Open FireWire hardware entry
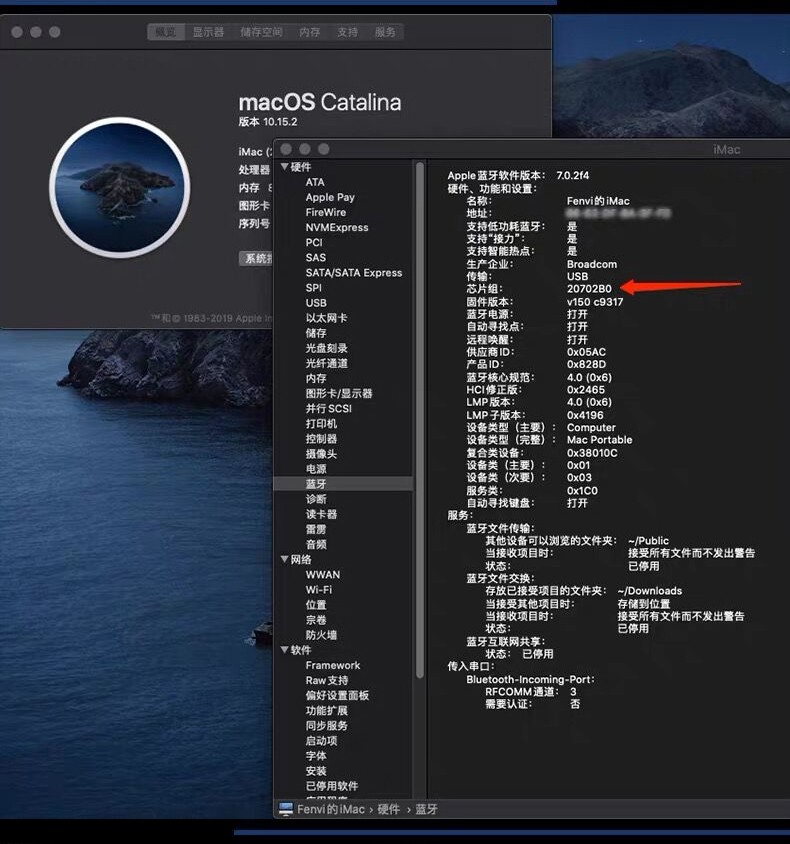The width and height of the screenshot is (790, 844). click(x=326, y=212)
